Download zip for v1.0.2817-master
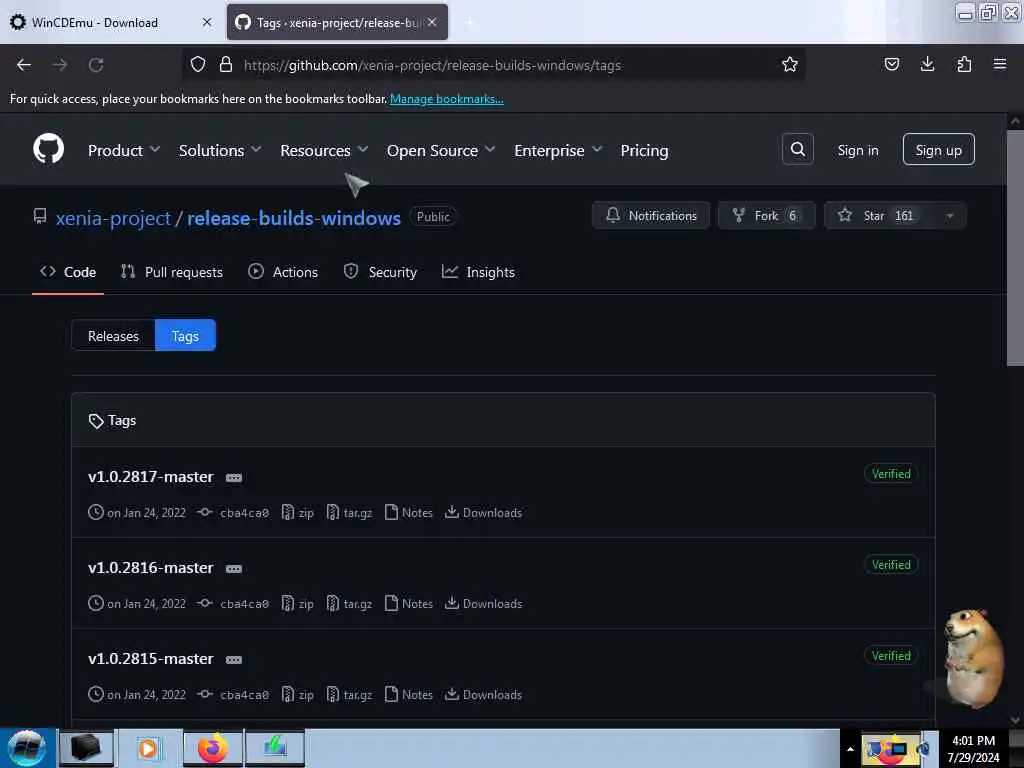The image size is (1024, 768). pos(298,513)
